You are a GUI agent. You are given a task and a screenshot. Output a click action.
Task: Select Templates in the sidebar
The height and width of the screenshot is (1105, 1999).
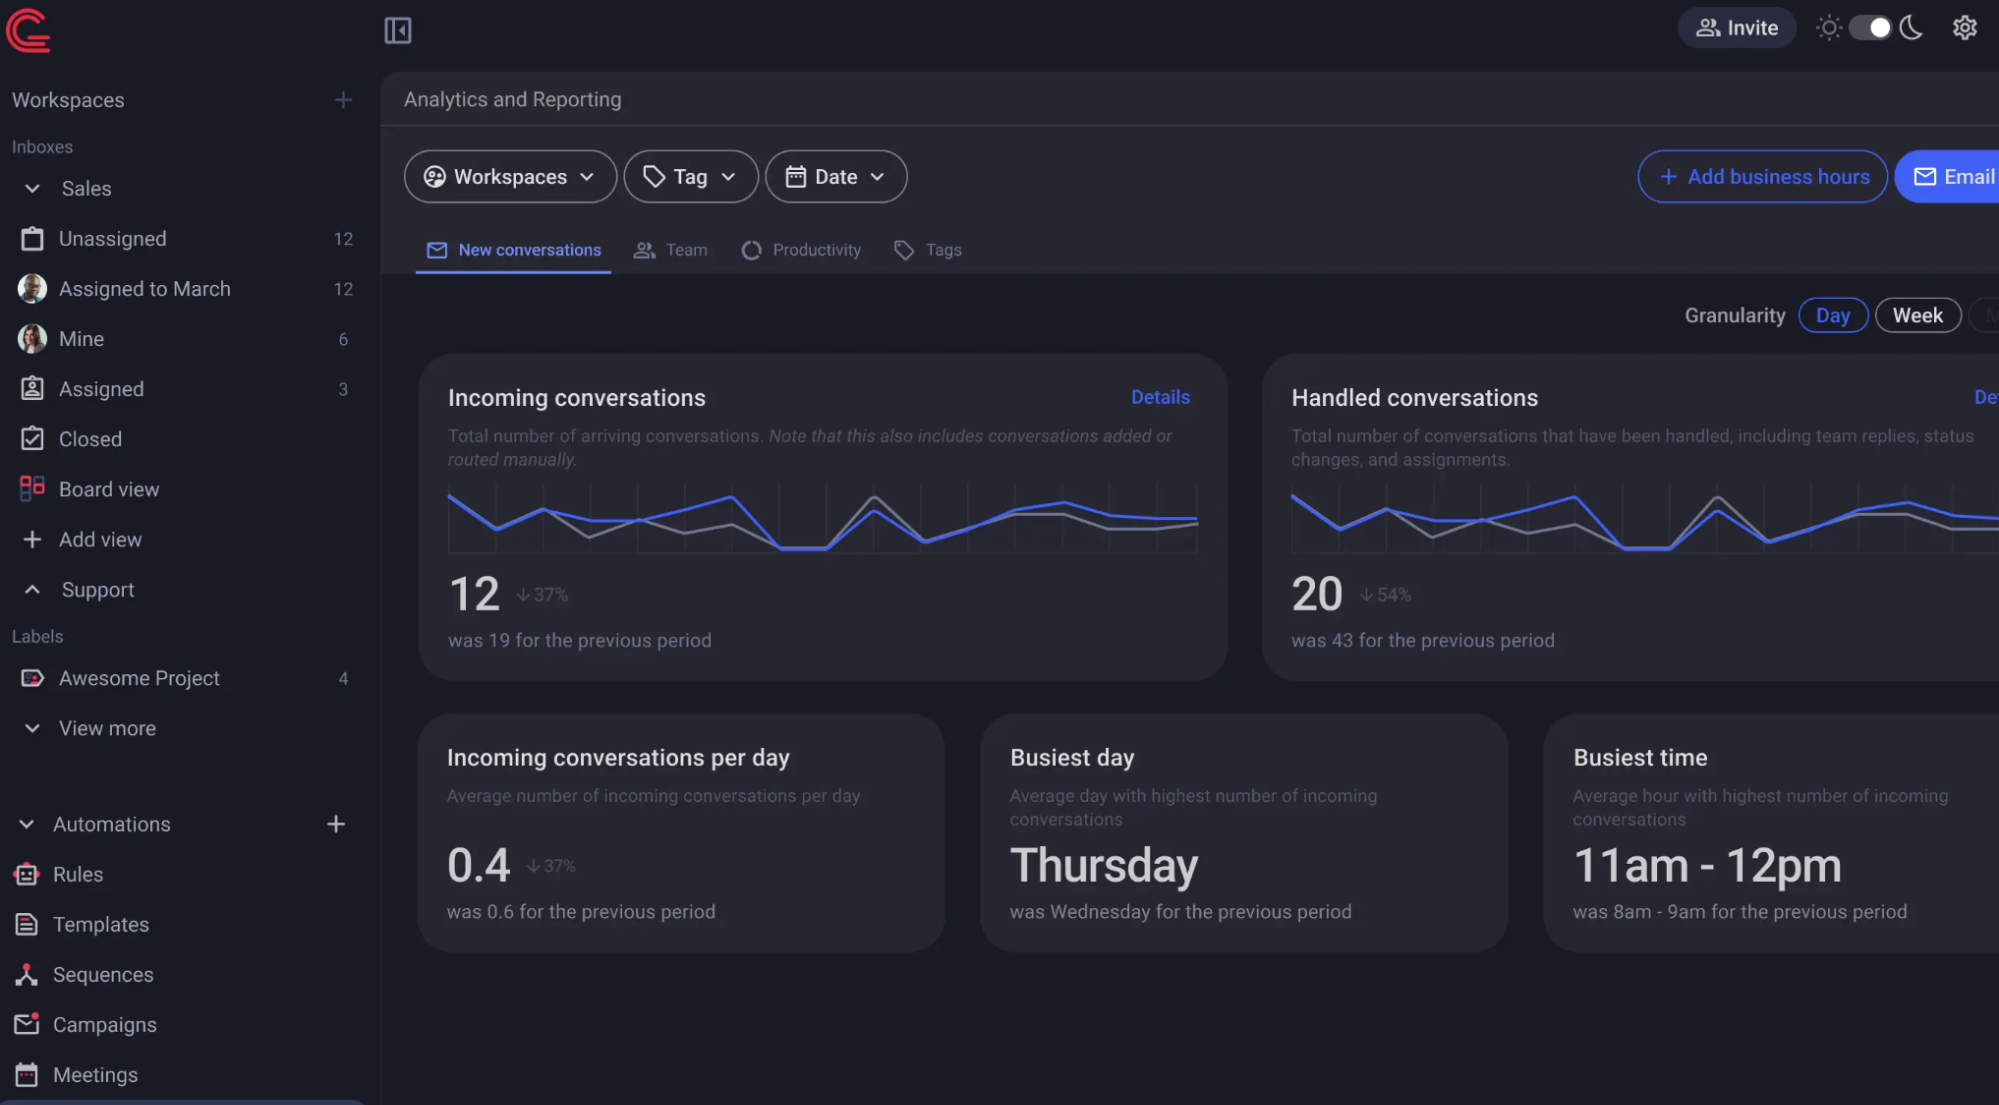click(101, 924)
